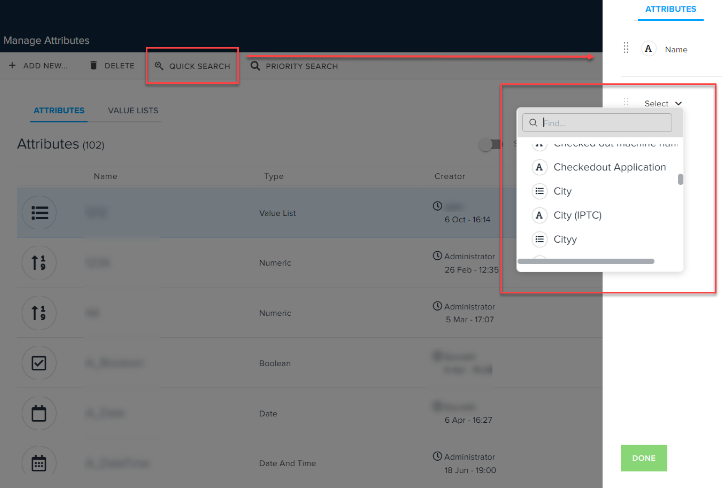Open Priority Search in toolbar
Screen dimensions: 722x495
294,66
